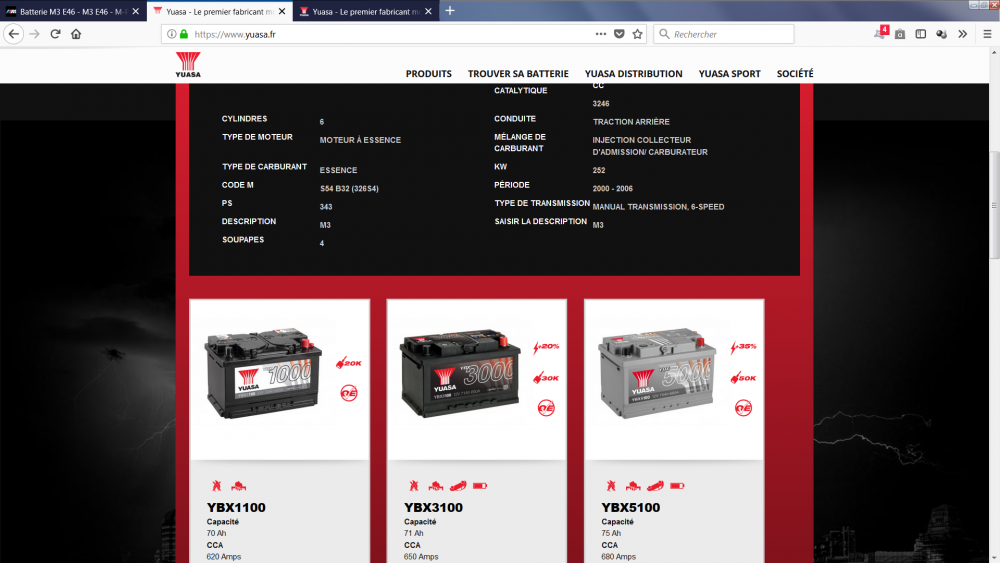1000x563 pixels.
Task: Toggle the sidebar view icon
Action: click(x=920, y=34)
